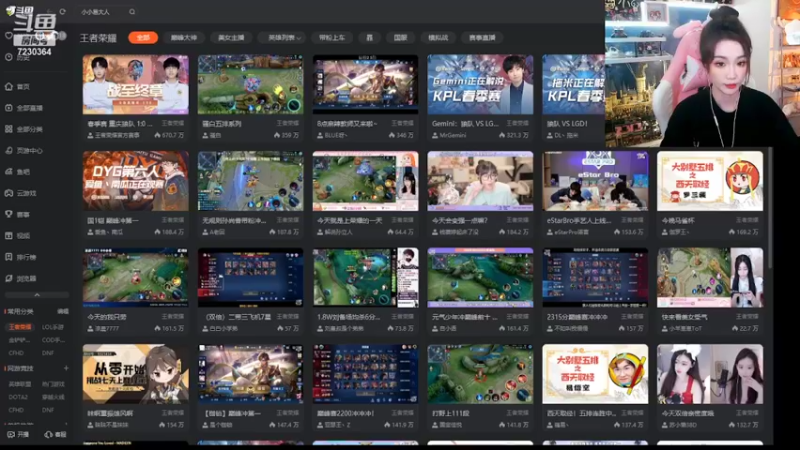Open 赛事 trophy entry in sidebar
This screenshot has width=800, height=450.
pos(18,215)
